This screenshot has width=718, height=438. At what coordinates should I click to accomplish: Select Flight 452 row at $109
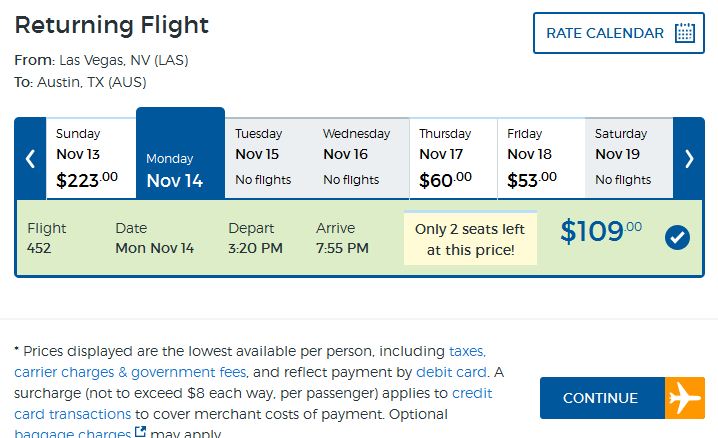point(359,238)
